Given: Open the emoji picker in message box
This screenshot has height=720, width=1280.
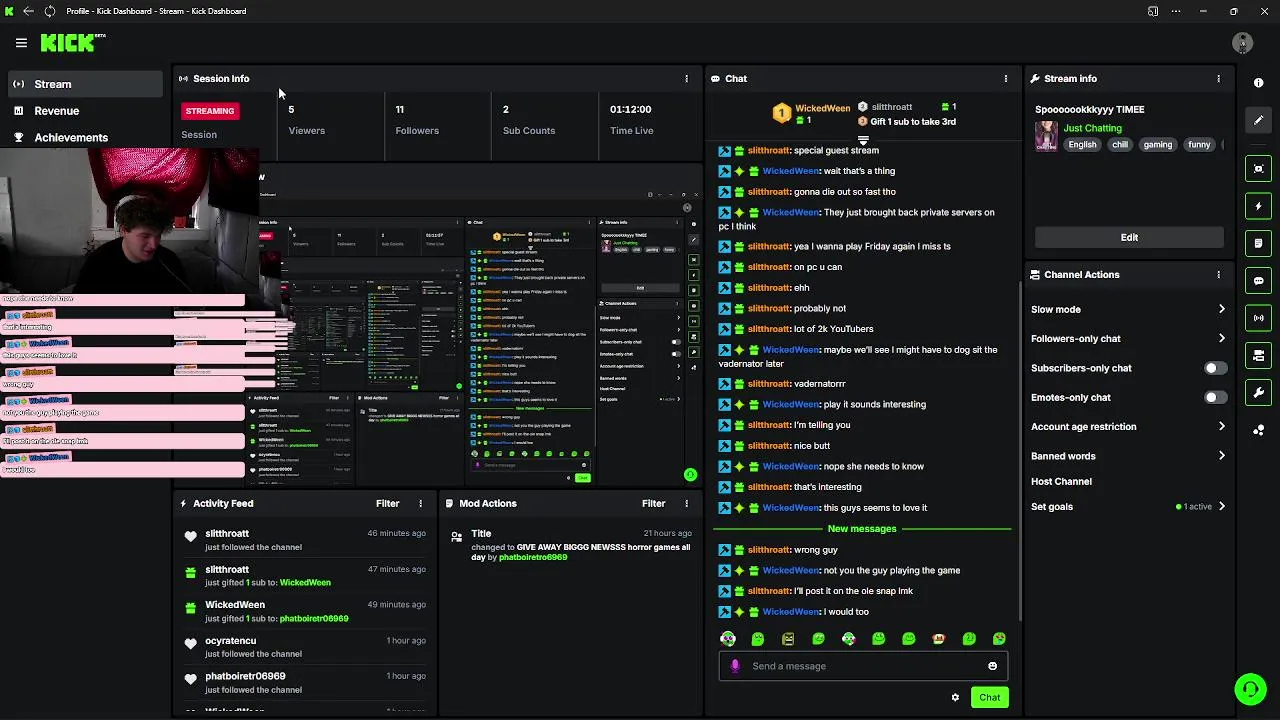Looking at the screenshot, I should click(992, 666).
